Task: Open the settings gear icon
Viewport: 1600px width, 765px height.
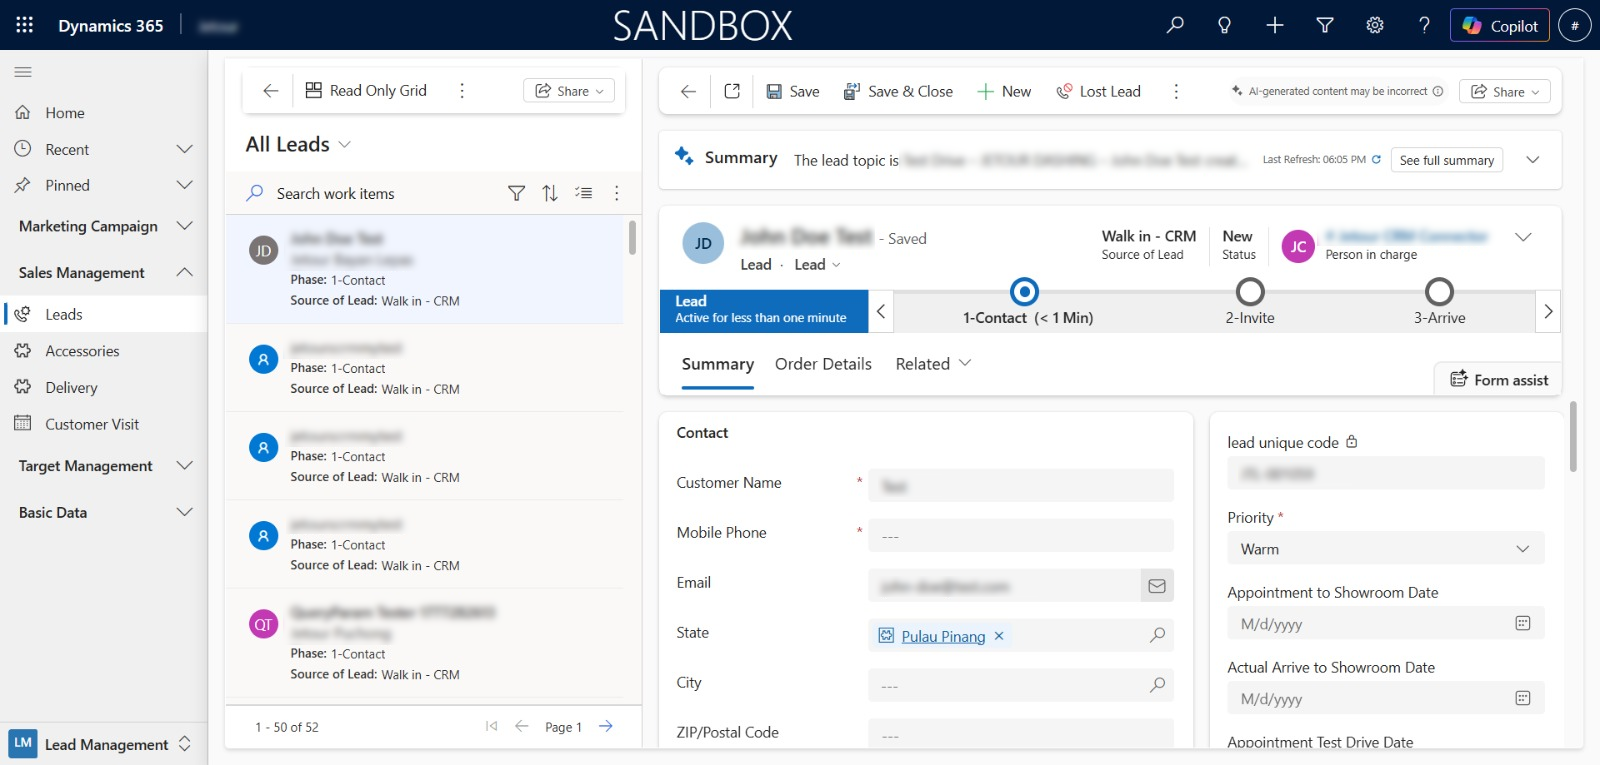Action: click(x=1375, y=25)
